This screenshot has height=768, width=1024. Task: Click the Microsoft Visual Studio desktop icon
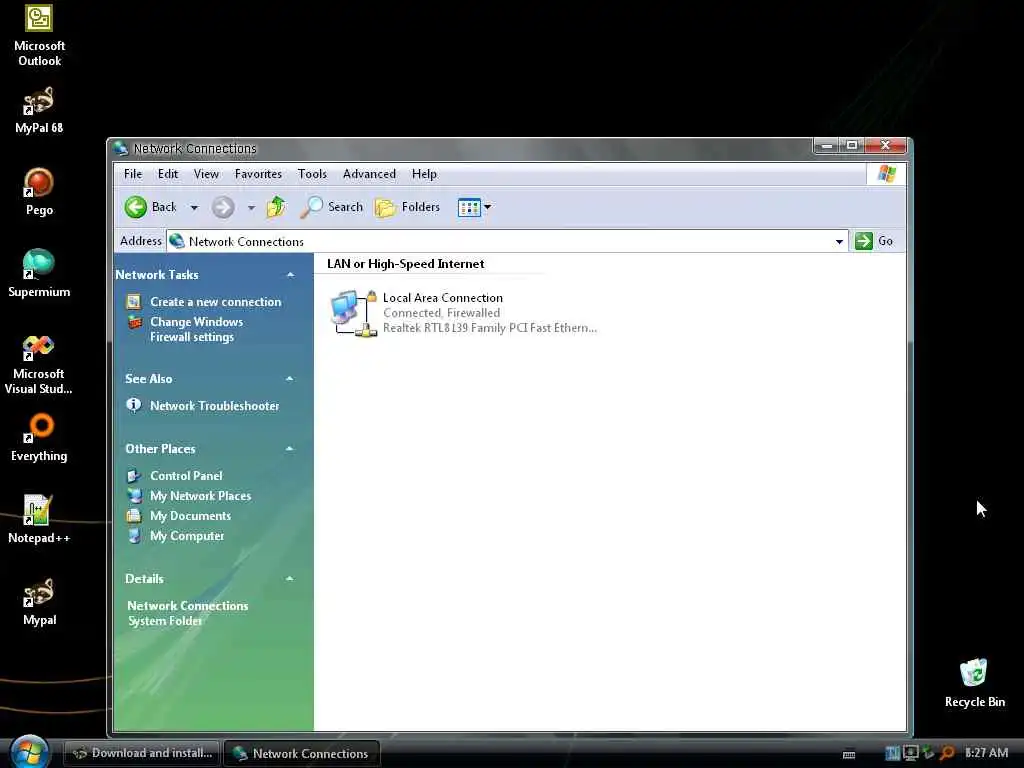39,364
